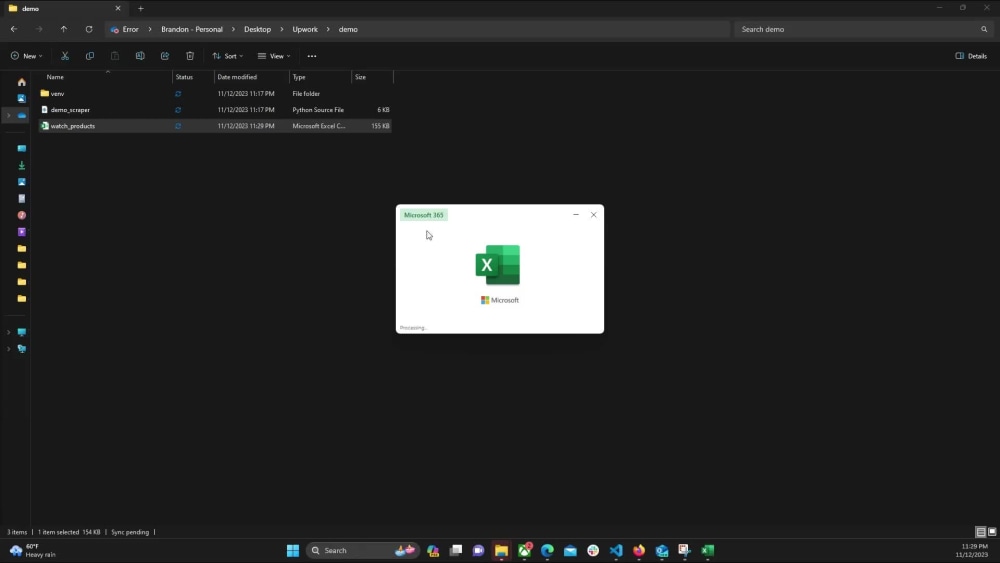1000x563 pixels.
Task: Open Network in the sidebar
Action: [22, 349]
